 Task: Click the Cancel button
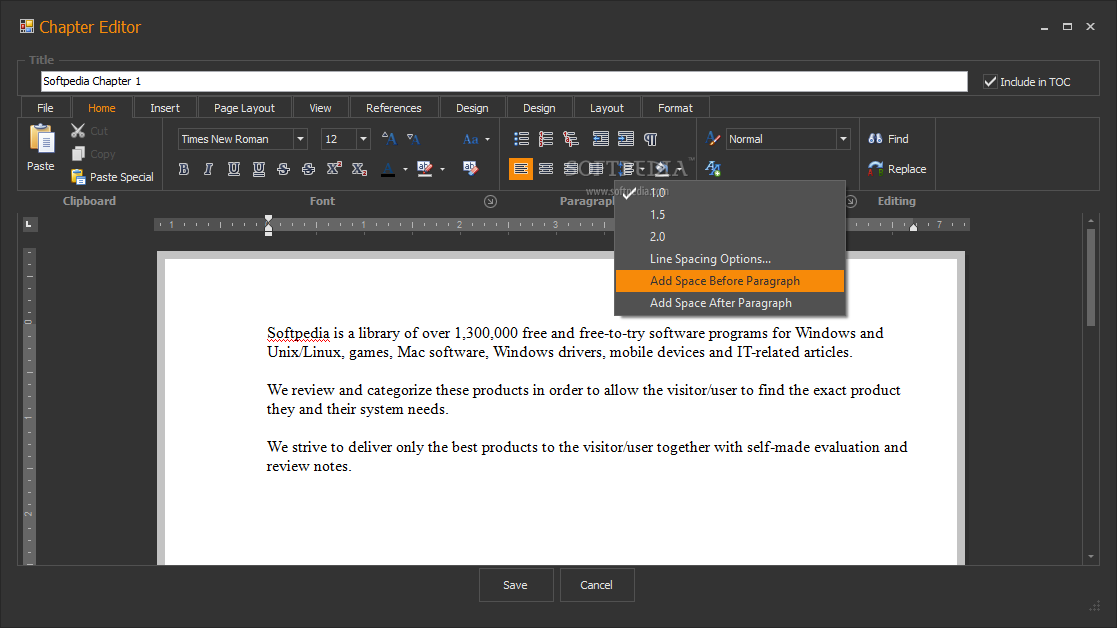596,585
